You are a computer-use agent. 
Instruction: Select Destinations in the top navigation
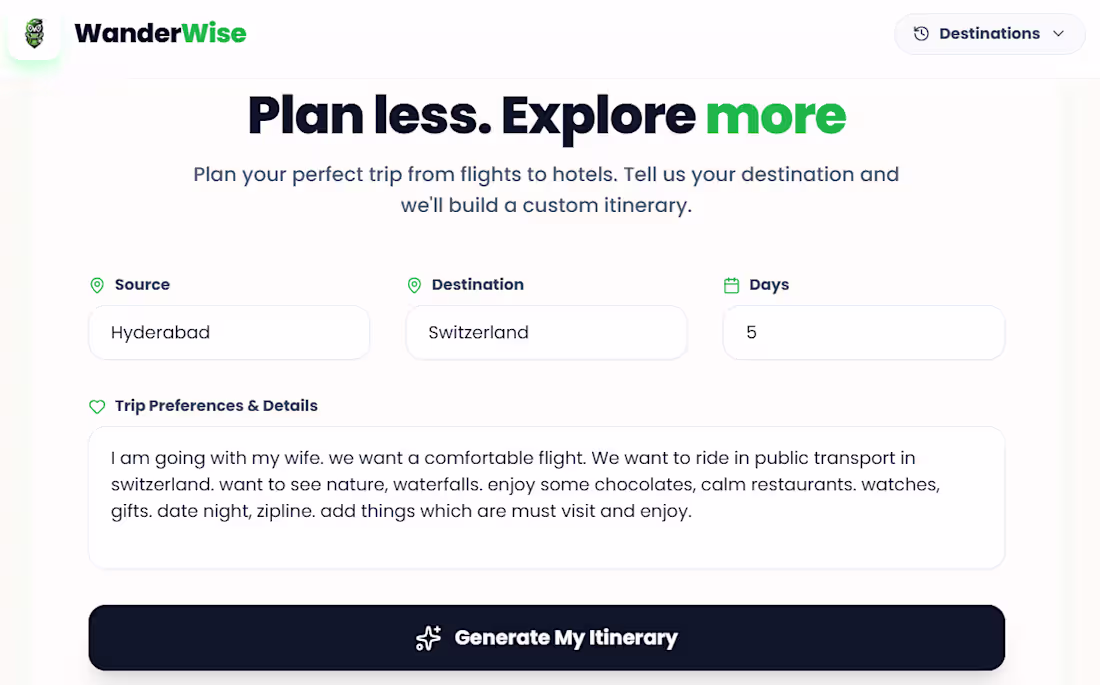[x=988, y=33]
